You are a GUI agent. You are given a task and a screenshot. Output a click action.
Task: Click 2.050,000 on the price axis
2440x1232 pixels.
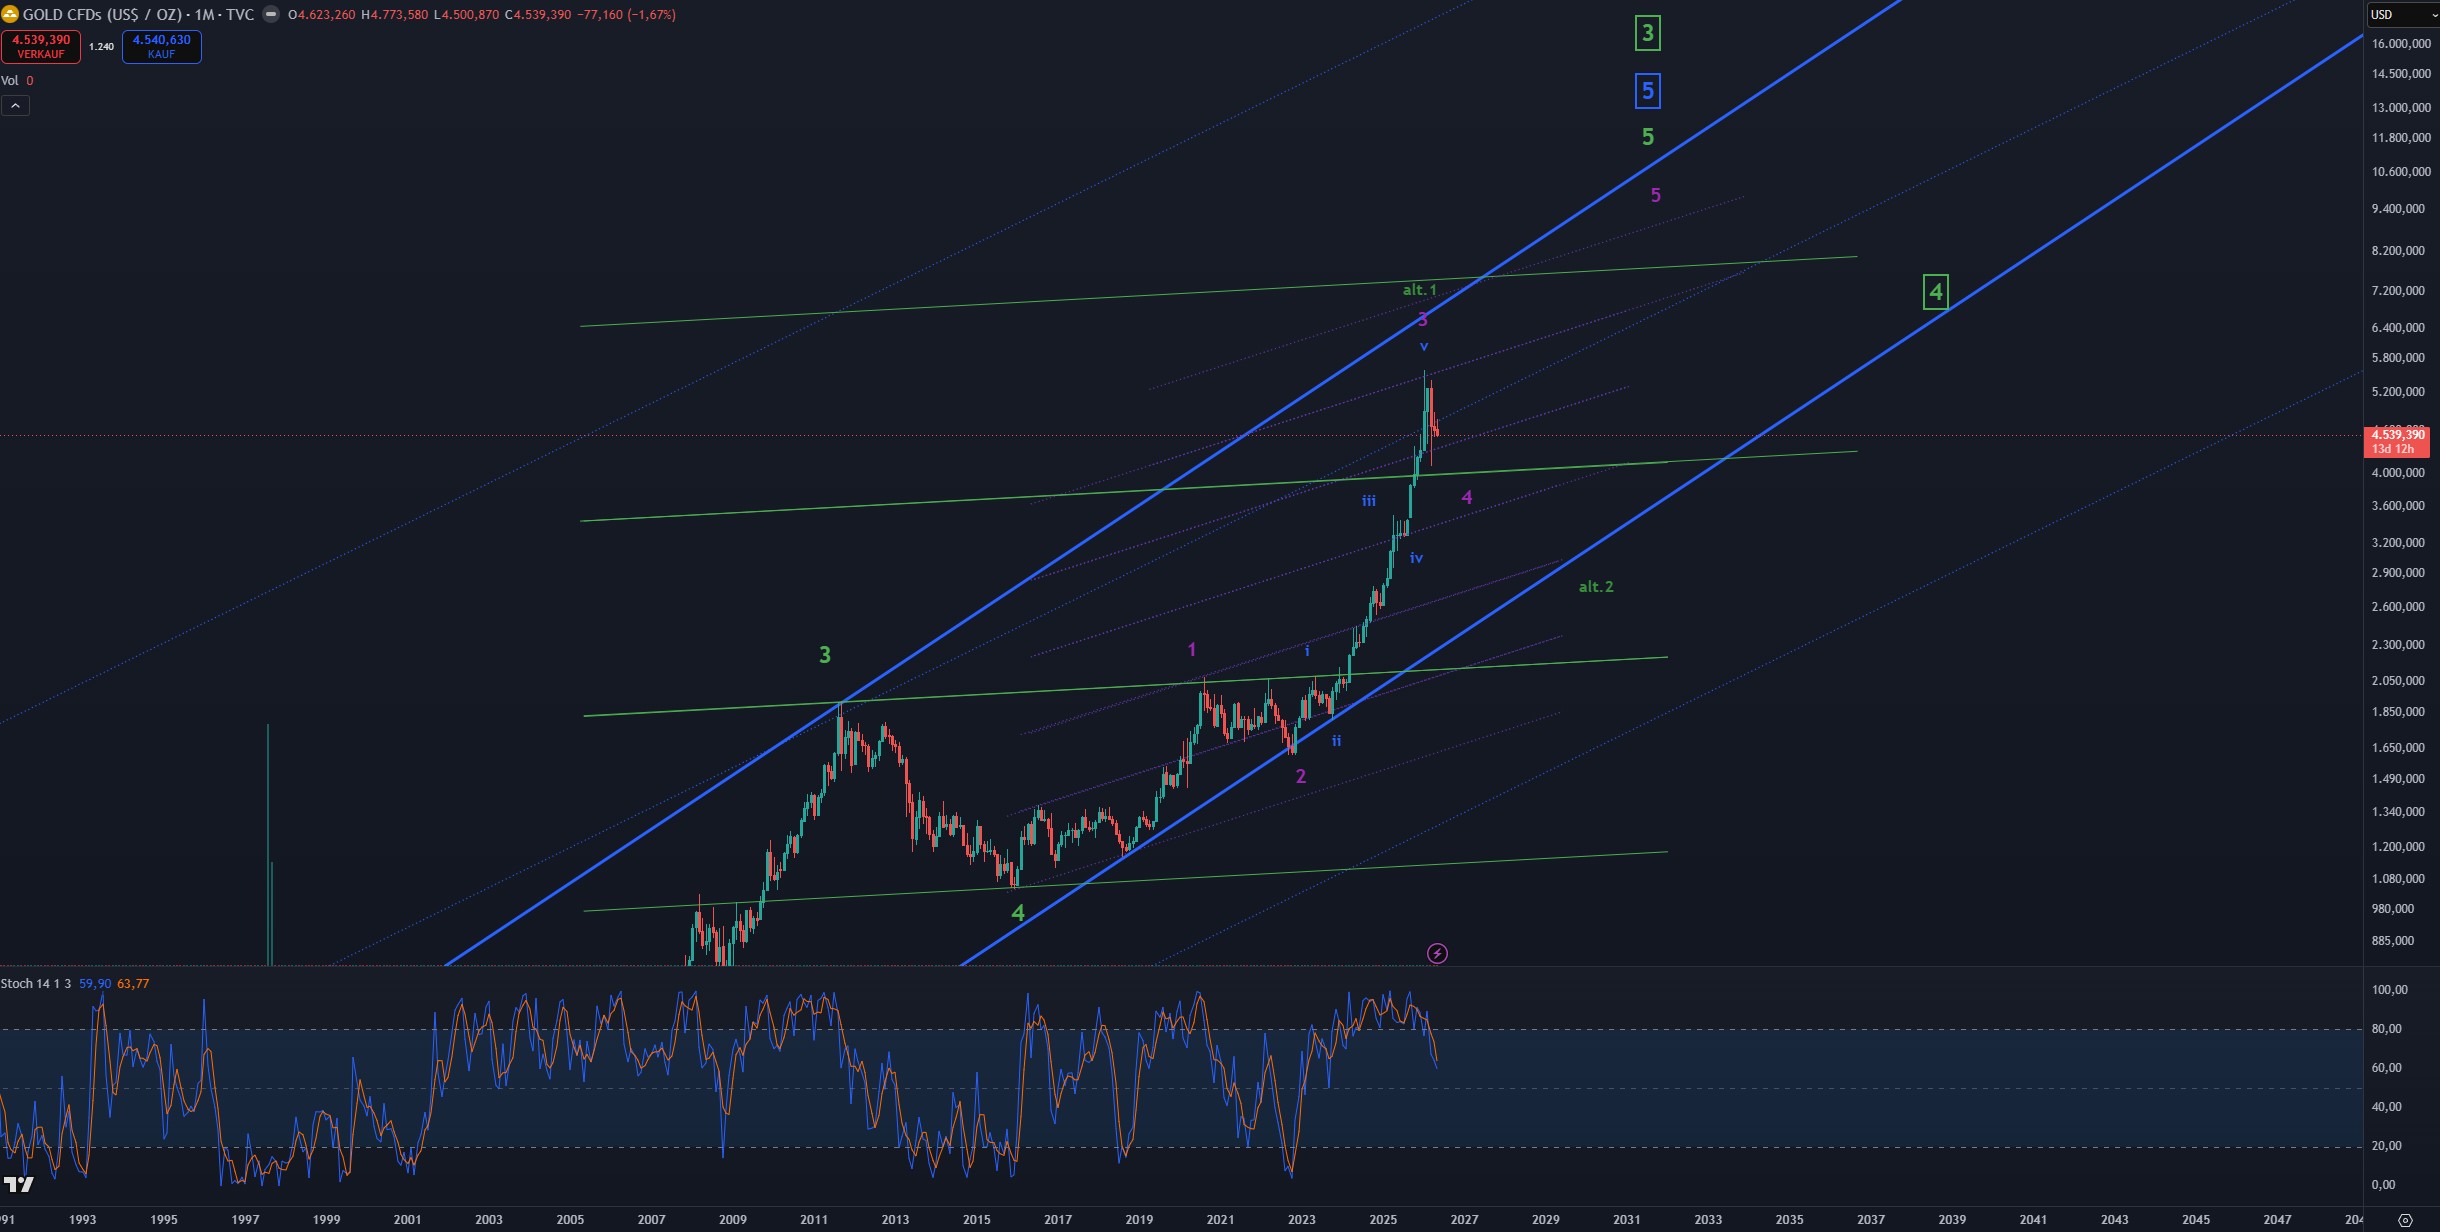click(x=2398, y=681)
